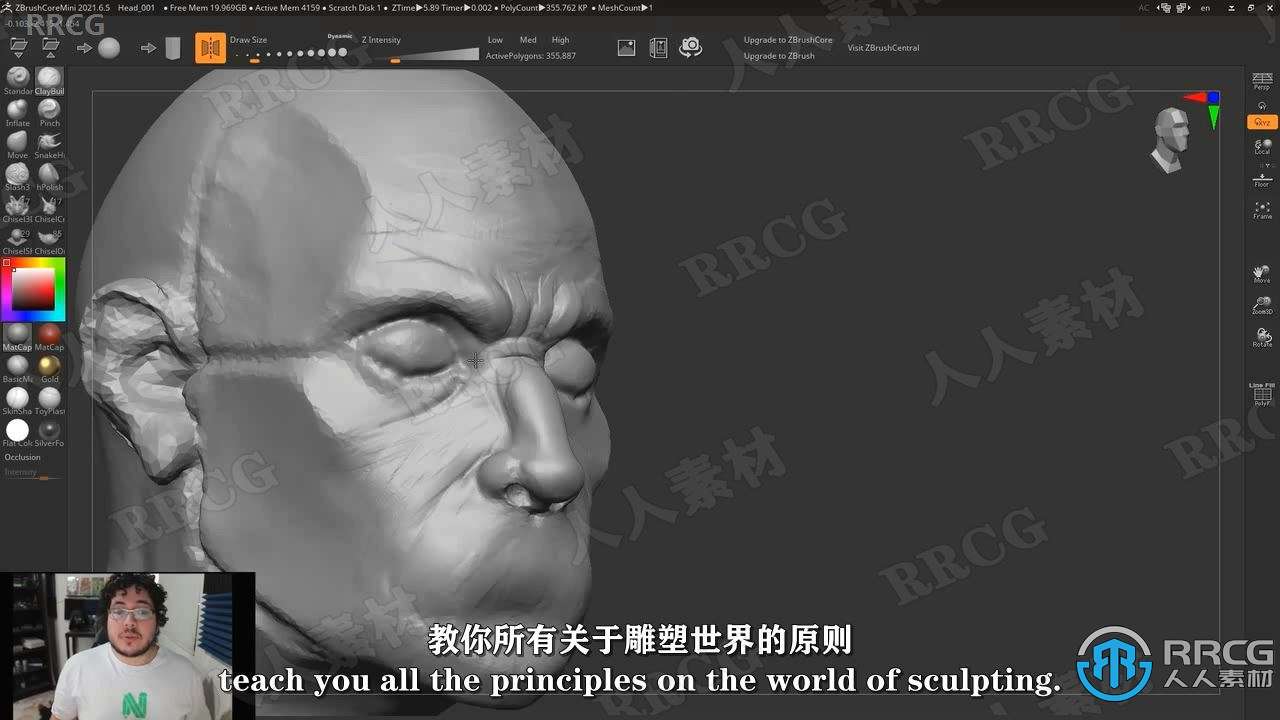Toggle Perspective view
The height and width of the screenshot is (720, 1280).
coord(1262,83)
